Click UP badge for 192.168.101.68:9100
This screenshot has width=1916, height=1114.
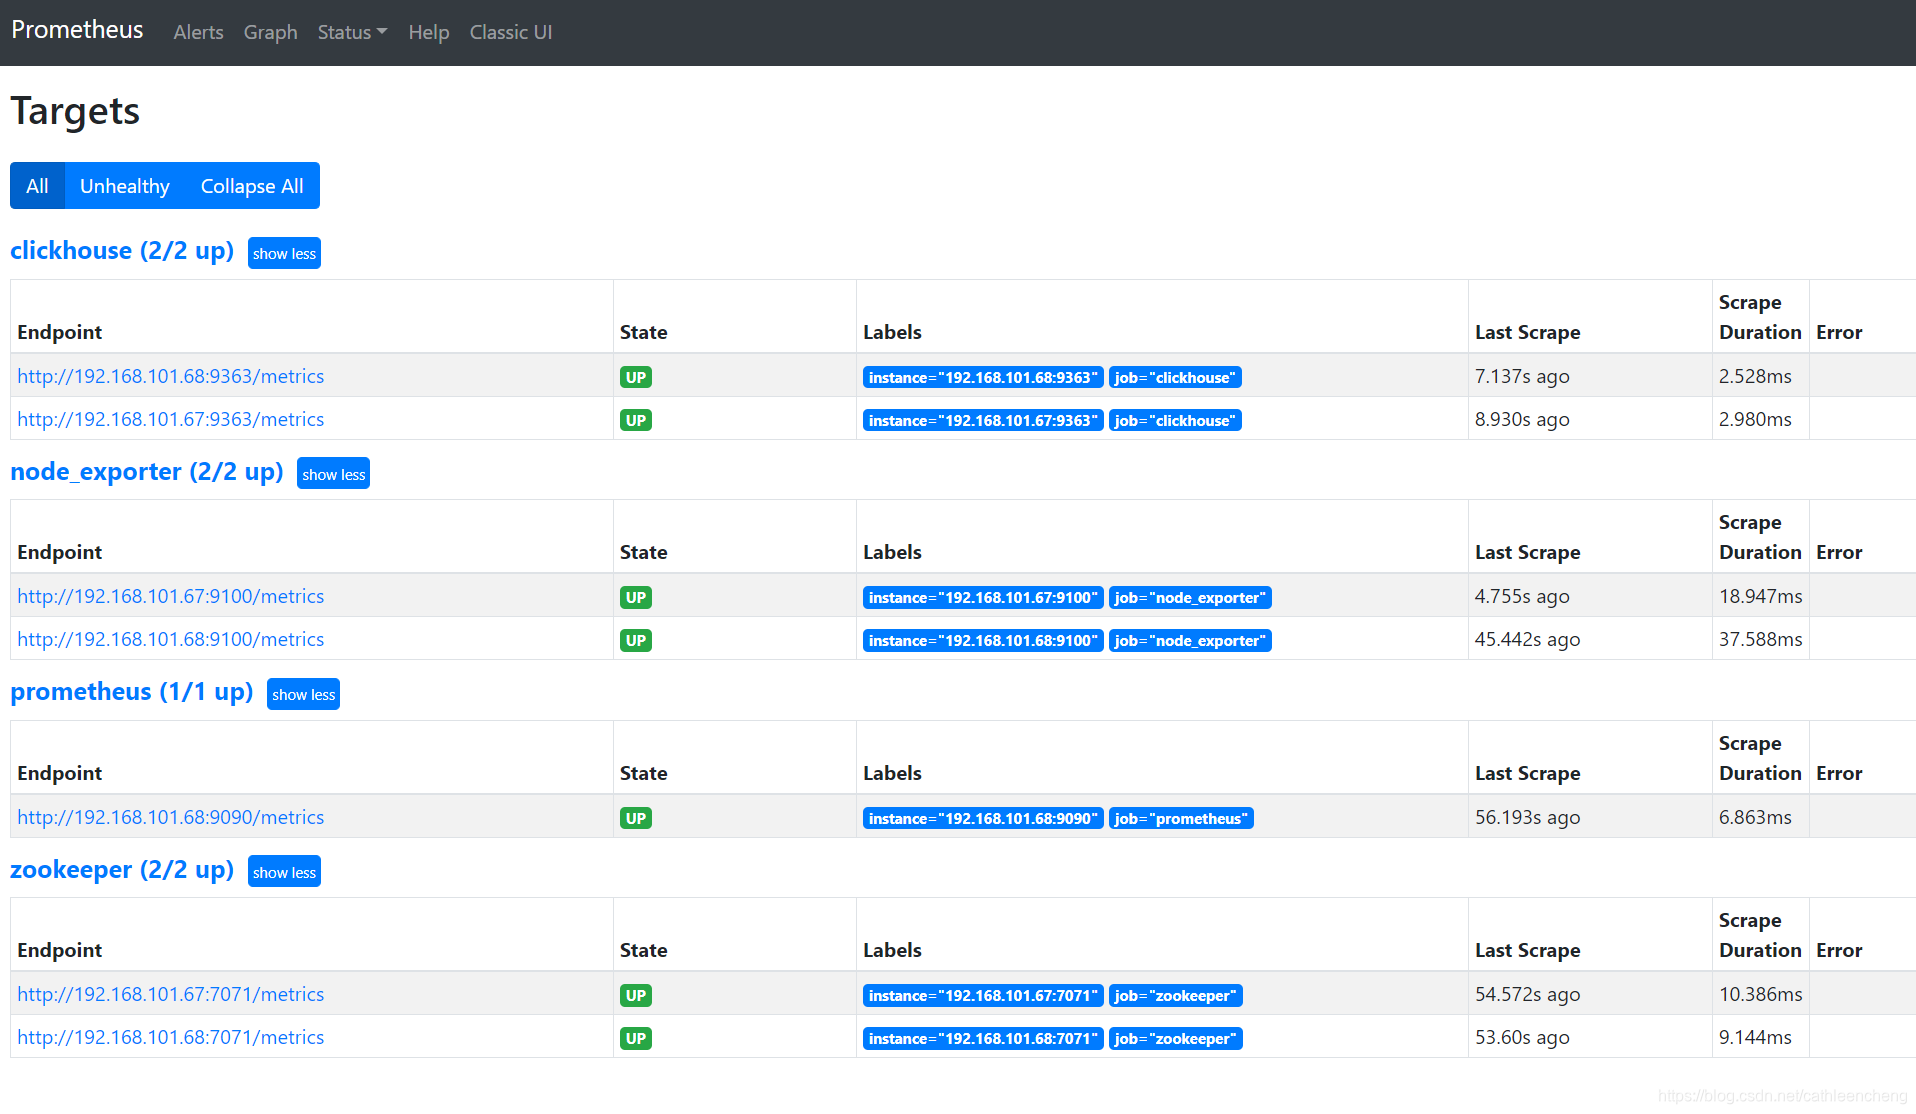[636, 640]
